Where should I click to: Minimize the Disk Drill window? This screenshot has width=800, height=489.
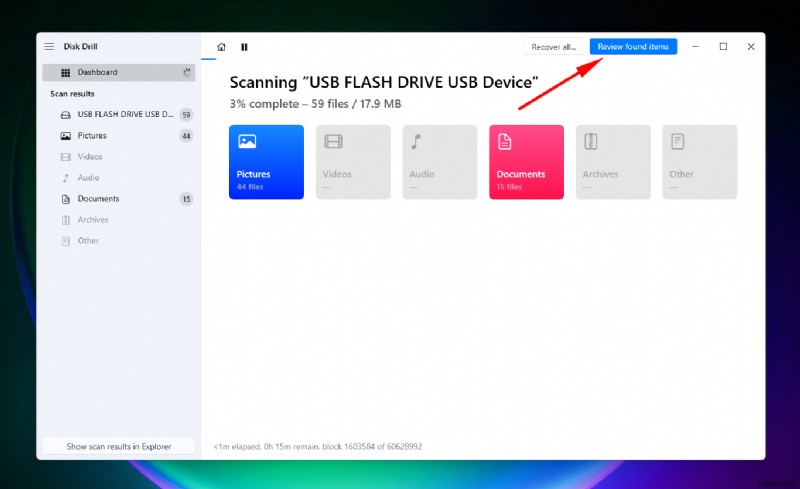pos(695,46)
